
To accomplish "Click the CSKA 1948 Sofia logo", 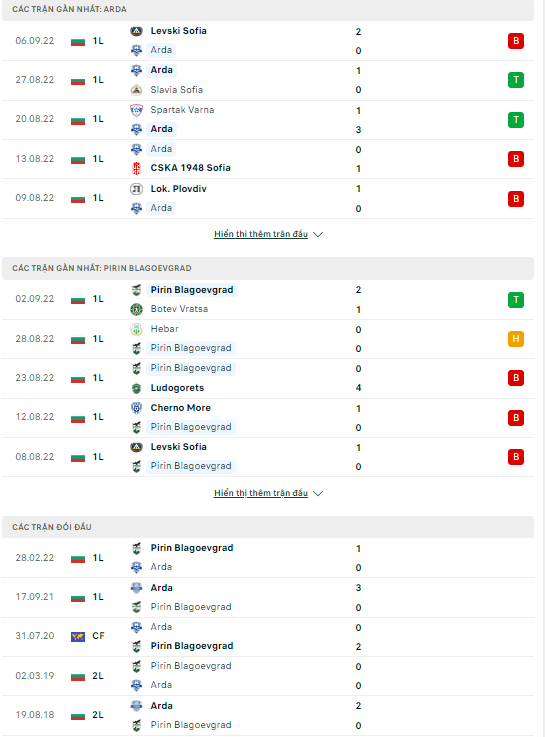I will coord(136,168).
